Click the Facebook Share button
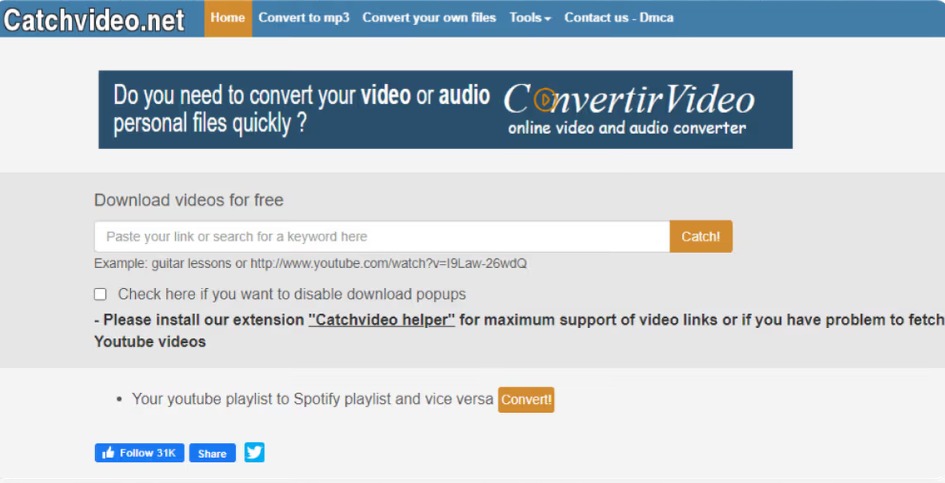Screen dimensions: 945x483 [212, 453]
